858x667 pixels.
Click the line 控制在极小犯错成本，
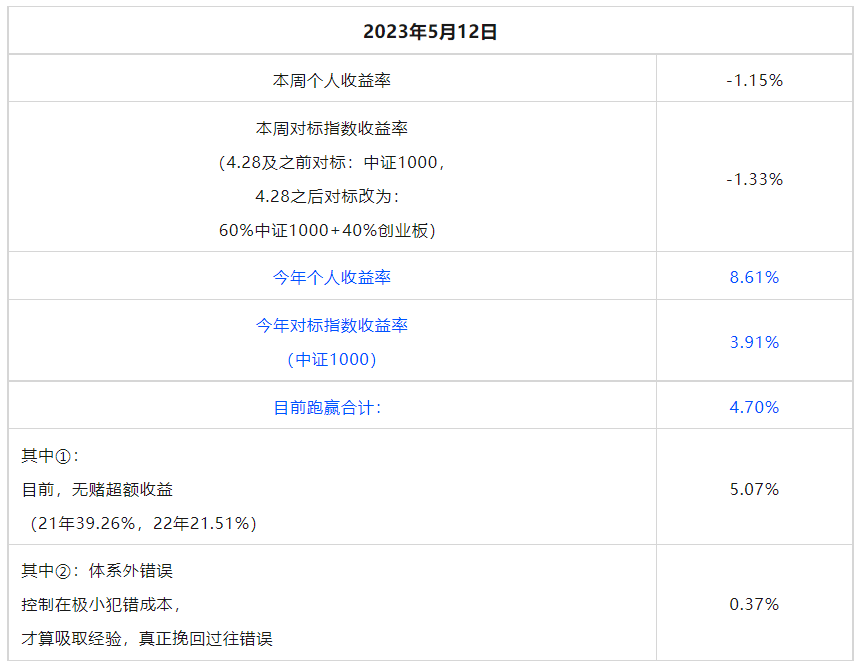[102, 605]
